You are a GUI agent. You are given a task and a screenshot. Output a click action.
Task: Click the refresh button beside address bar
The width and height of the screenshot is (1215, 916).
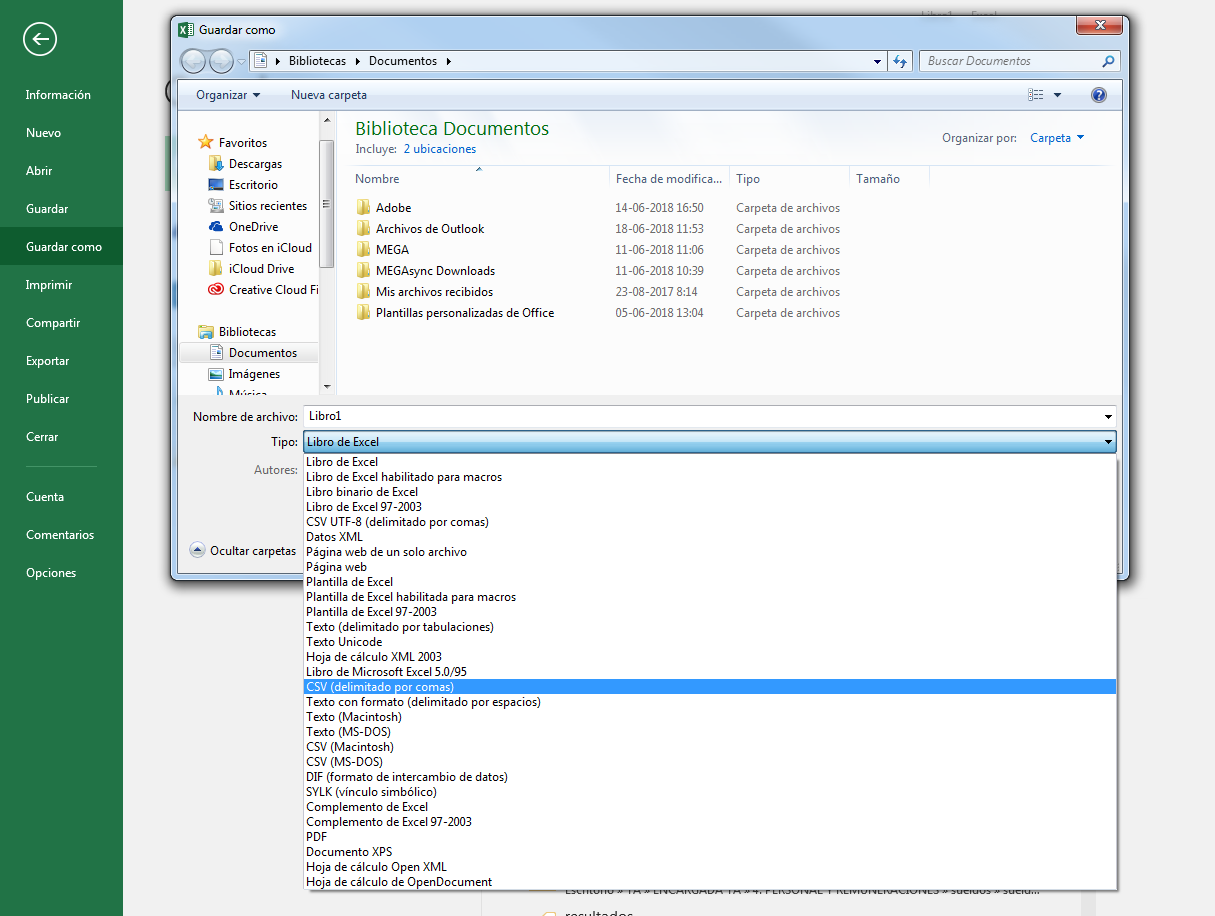point(900,61)
